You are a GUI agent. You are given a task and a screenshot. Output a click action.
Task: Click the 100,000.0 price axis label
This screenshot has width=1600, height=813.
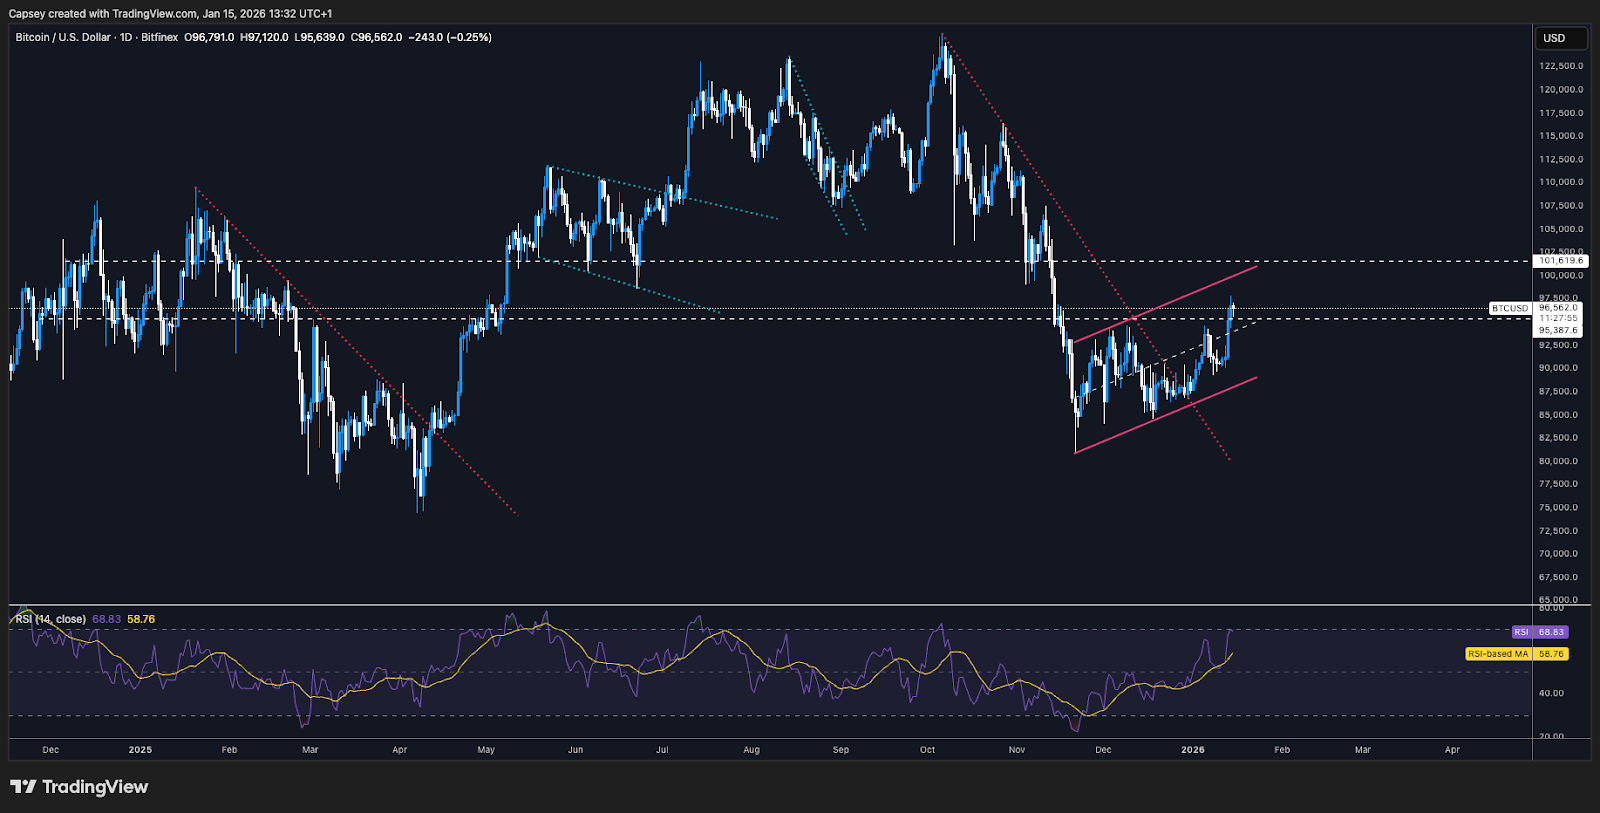(x=1561, y=276)
